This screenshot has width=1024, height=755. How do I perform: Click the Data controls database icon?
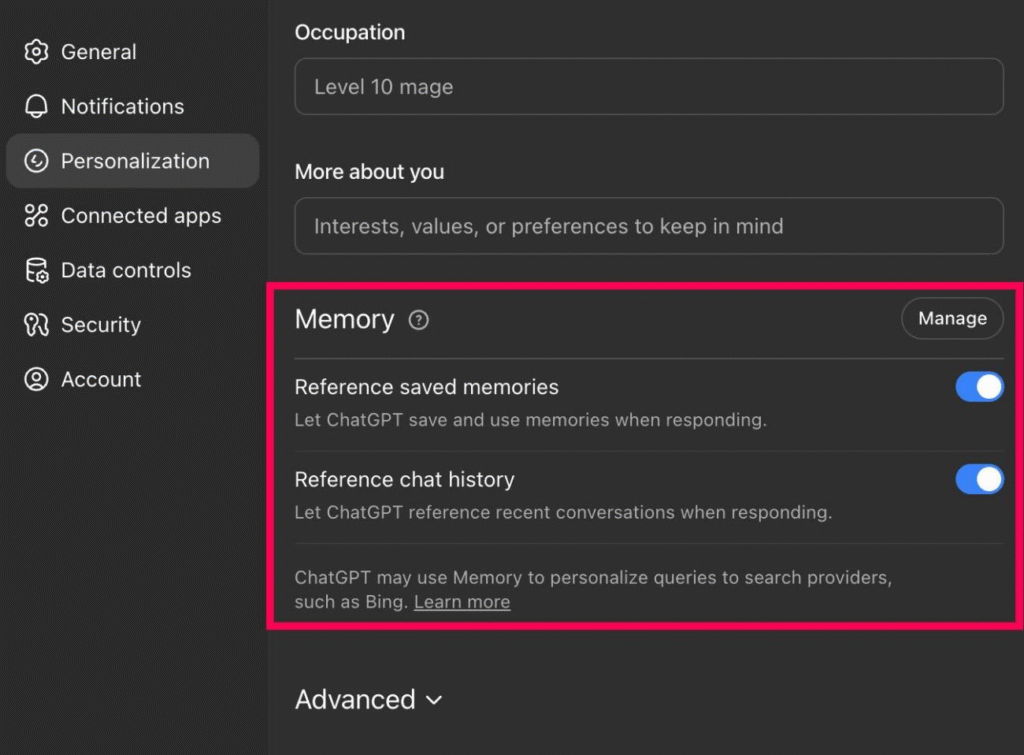click(x=37, y=270)
